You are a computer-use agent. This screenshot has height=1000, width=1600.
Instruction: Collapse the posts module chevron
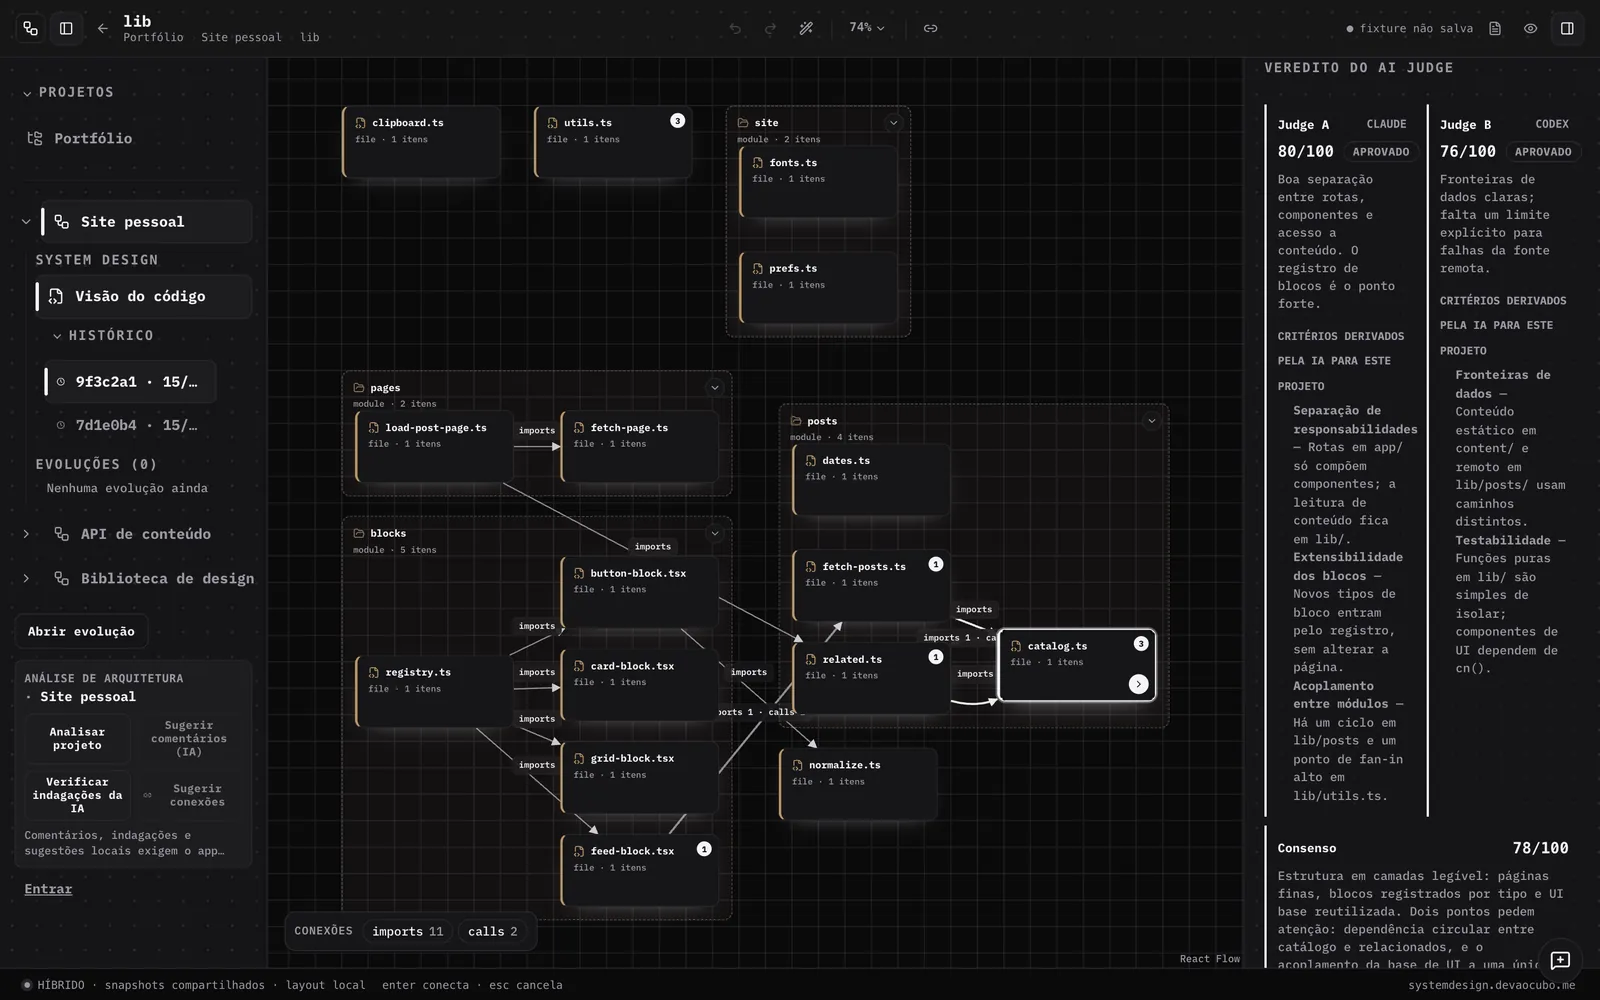(x=1151, y=421)
